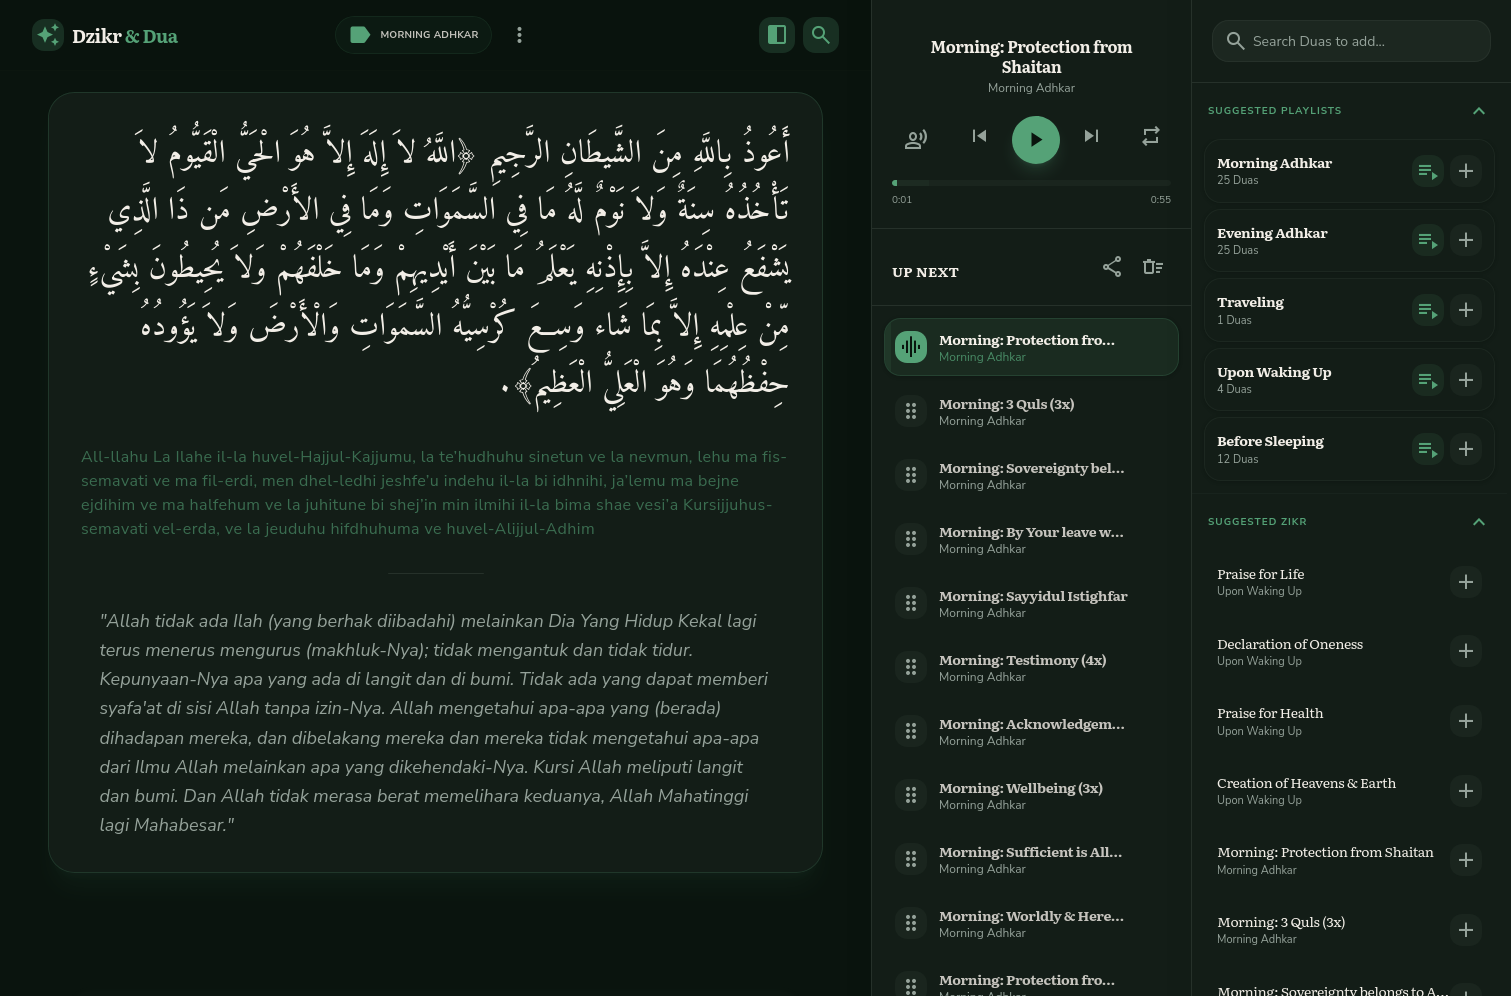Select Morning: Sayyidul Istighfar in queue
The width and height of the screenshot is (1511, 996).
click(x=1031, y=603)
